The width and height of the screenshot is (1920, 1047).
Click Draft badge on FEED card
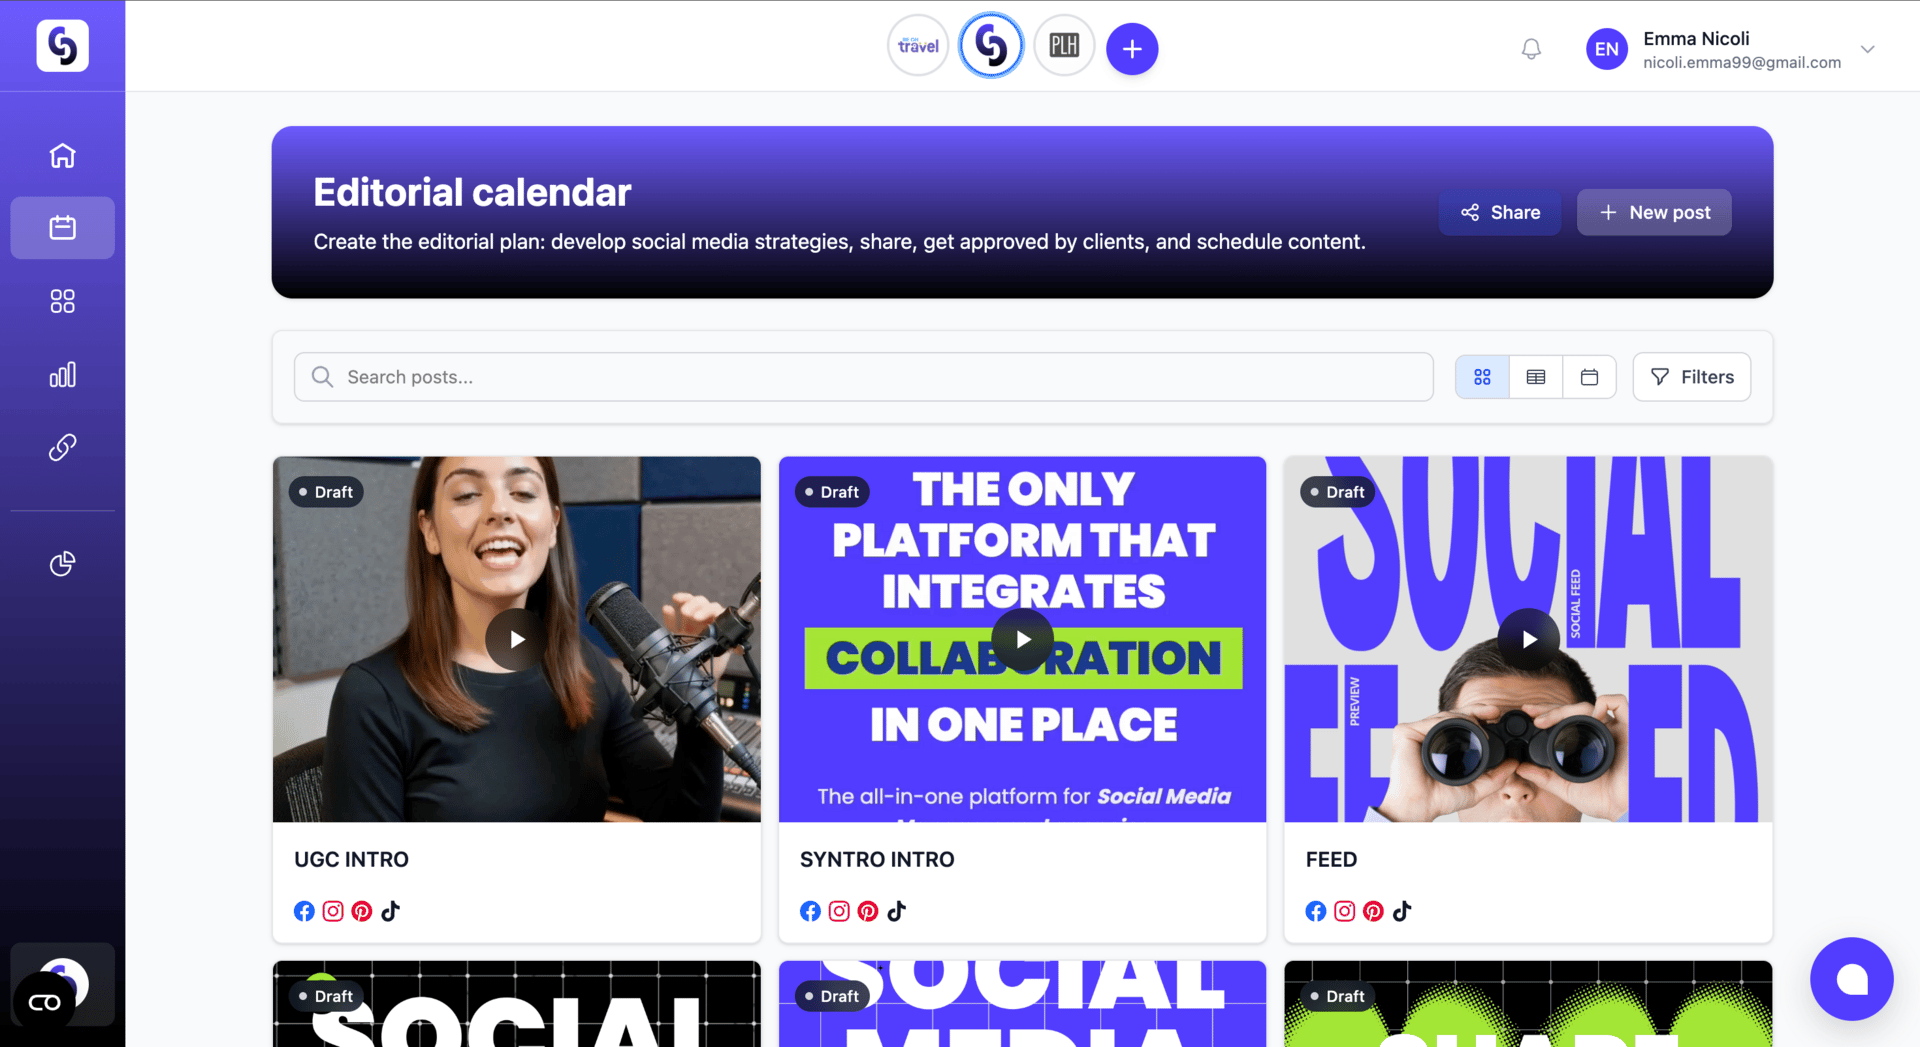pyautogui.click(x=1338, y=492)
